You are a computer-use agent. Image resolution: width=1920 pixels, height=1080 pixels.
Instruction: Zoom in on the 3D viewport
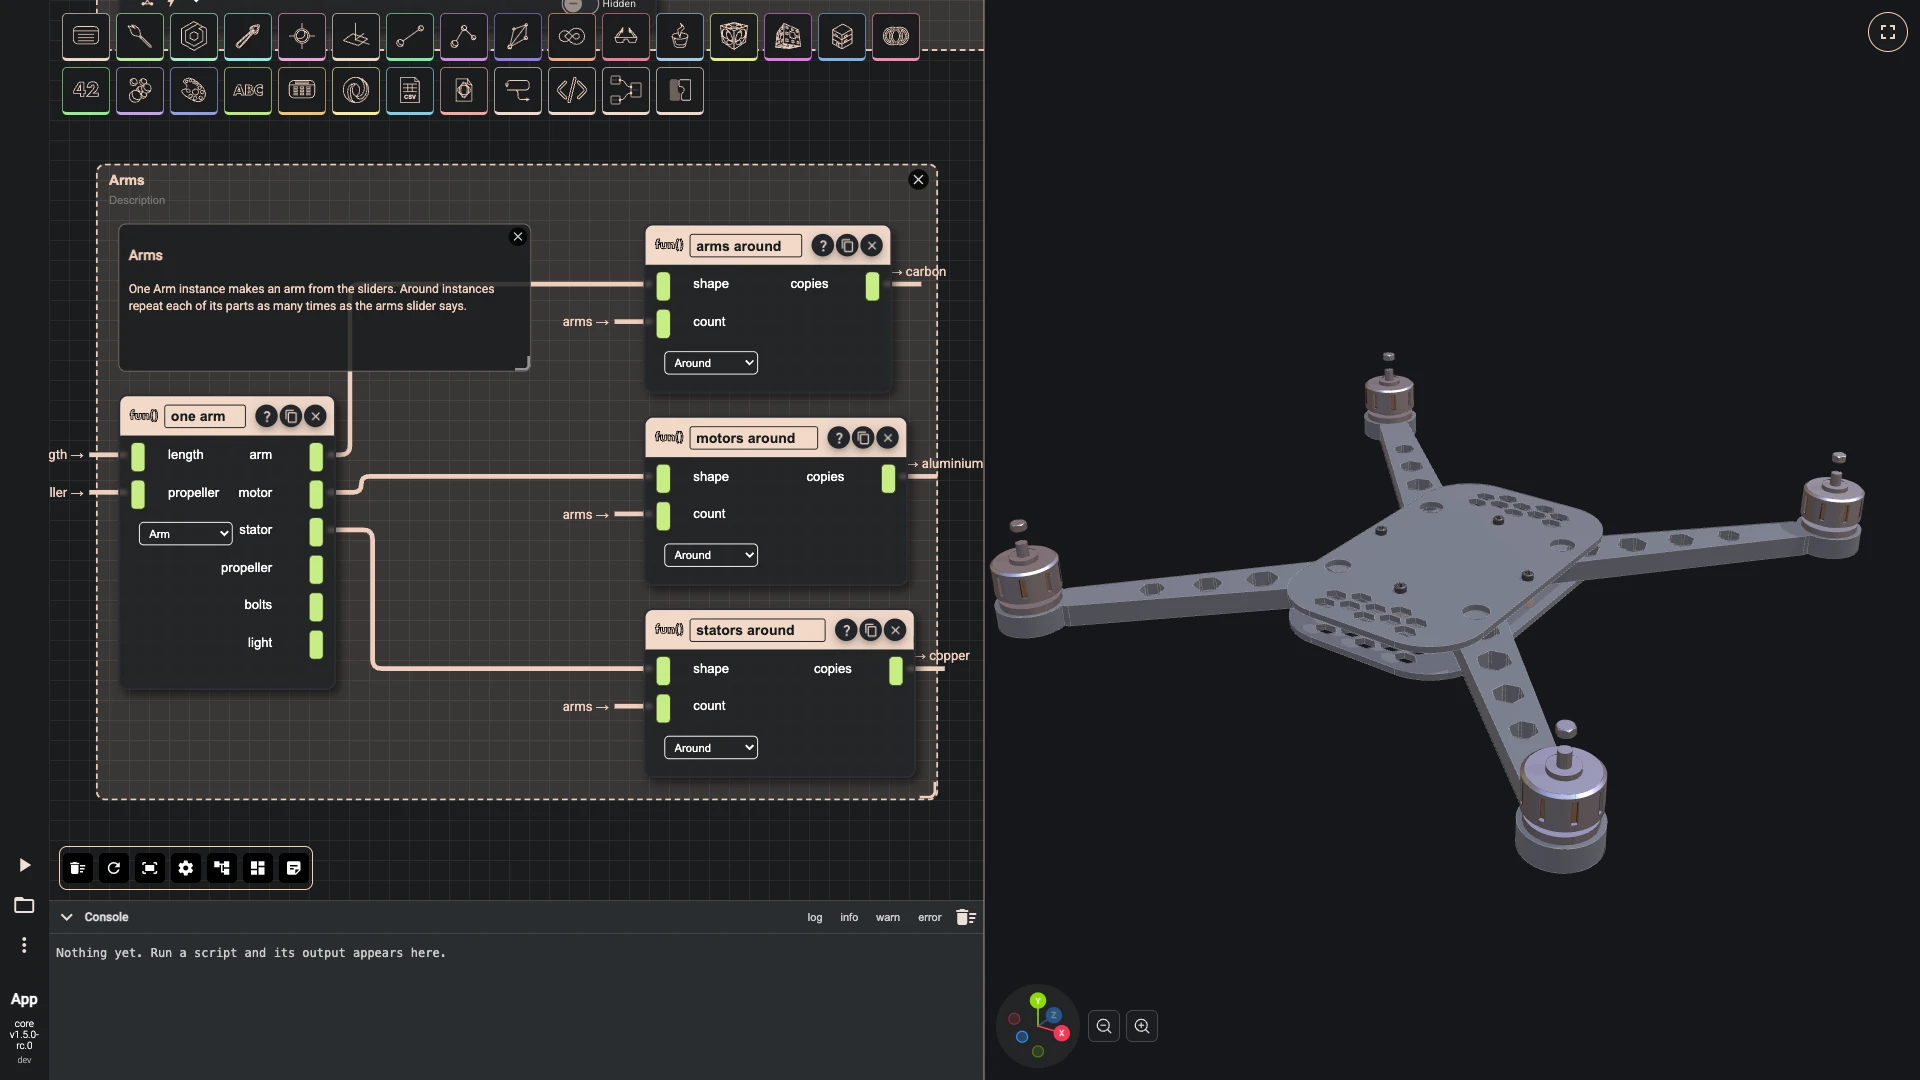[1142, 1026]
